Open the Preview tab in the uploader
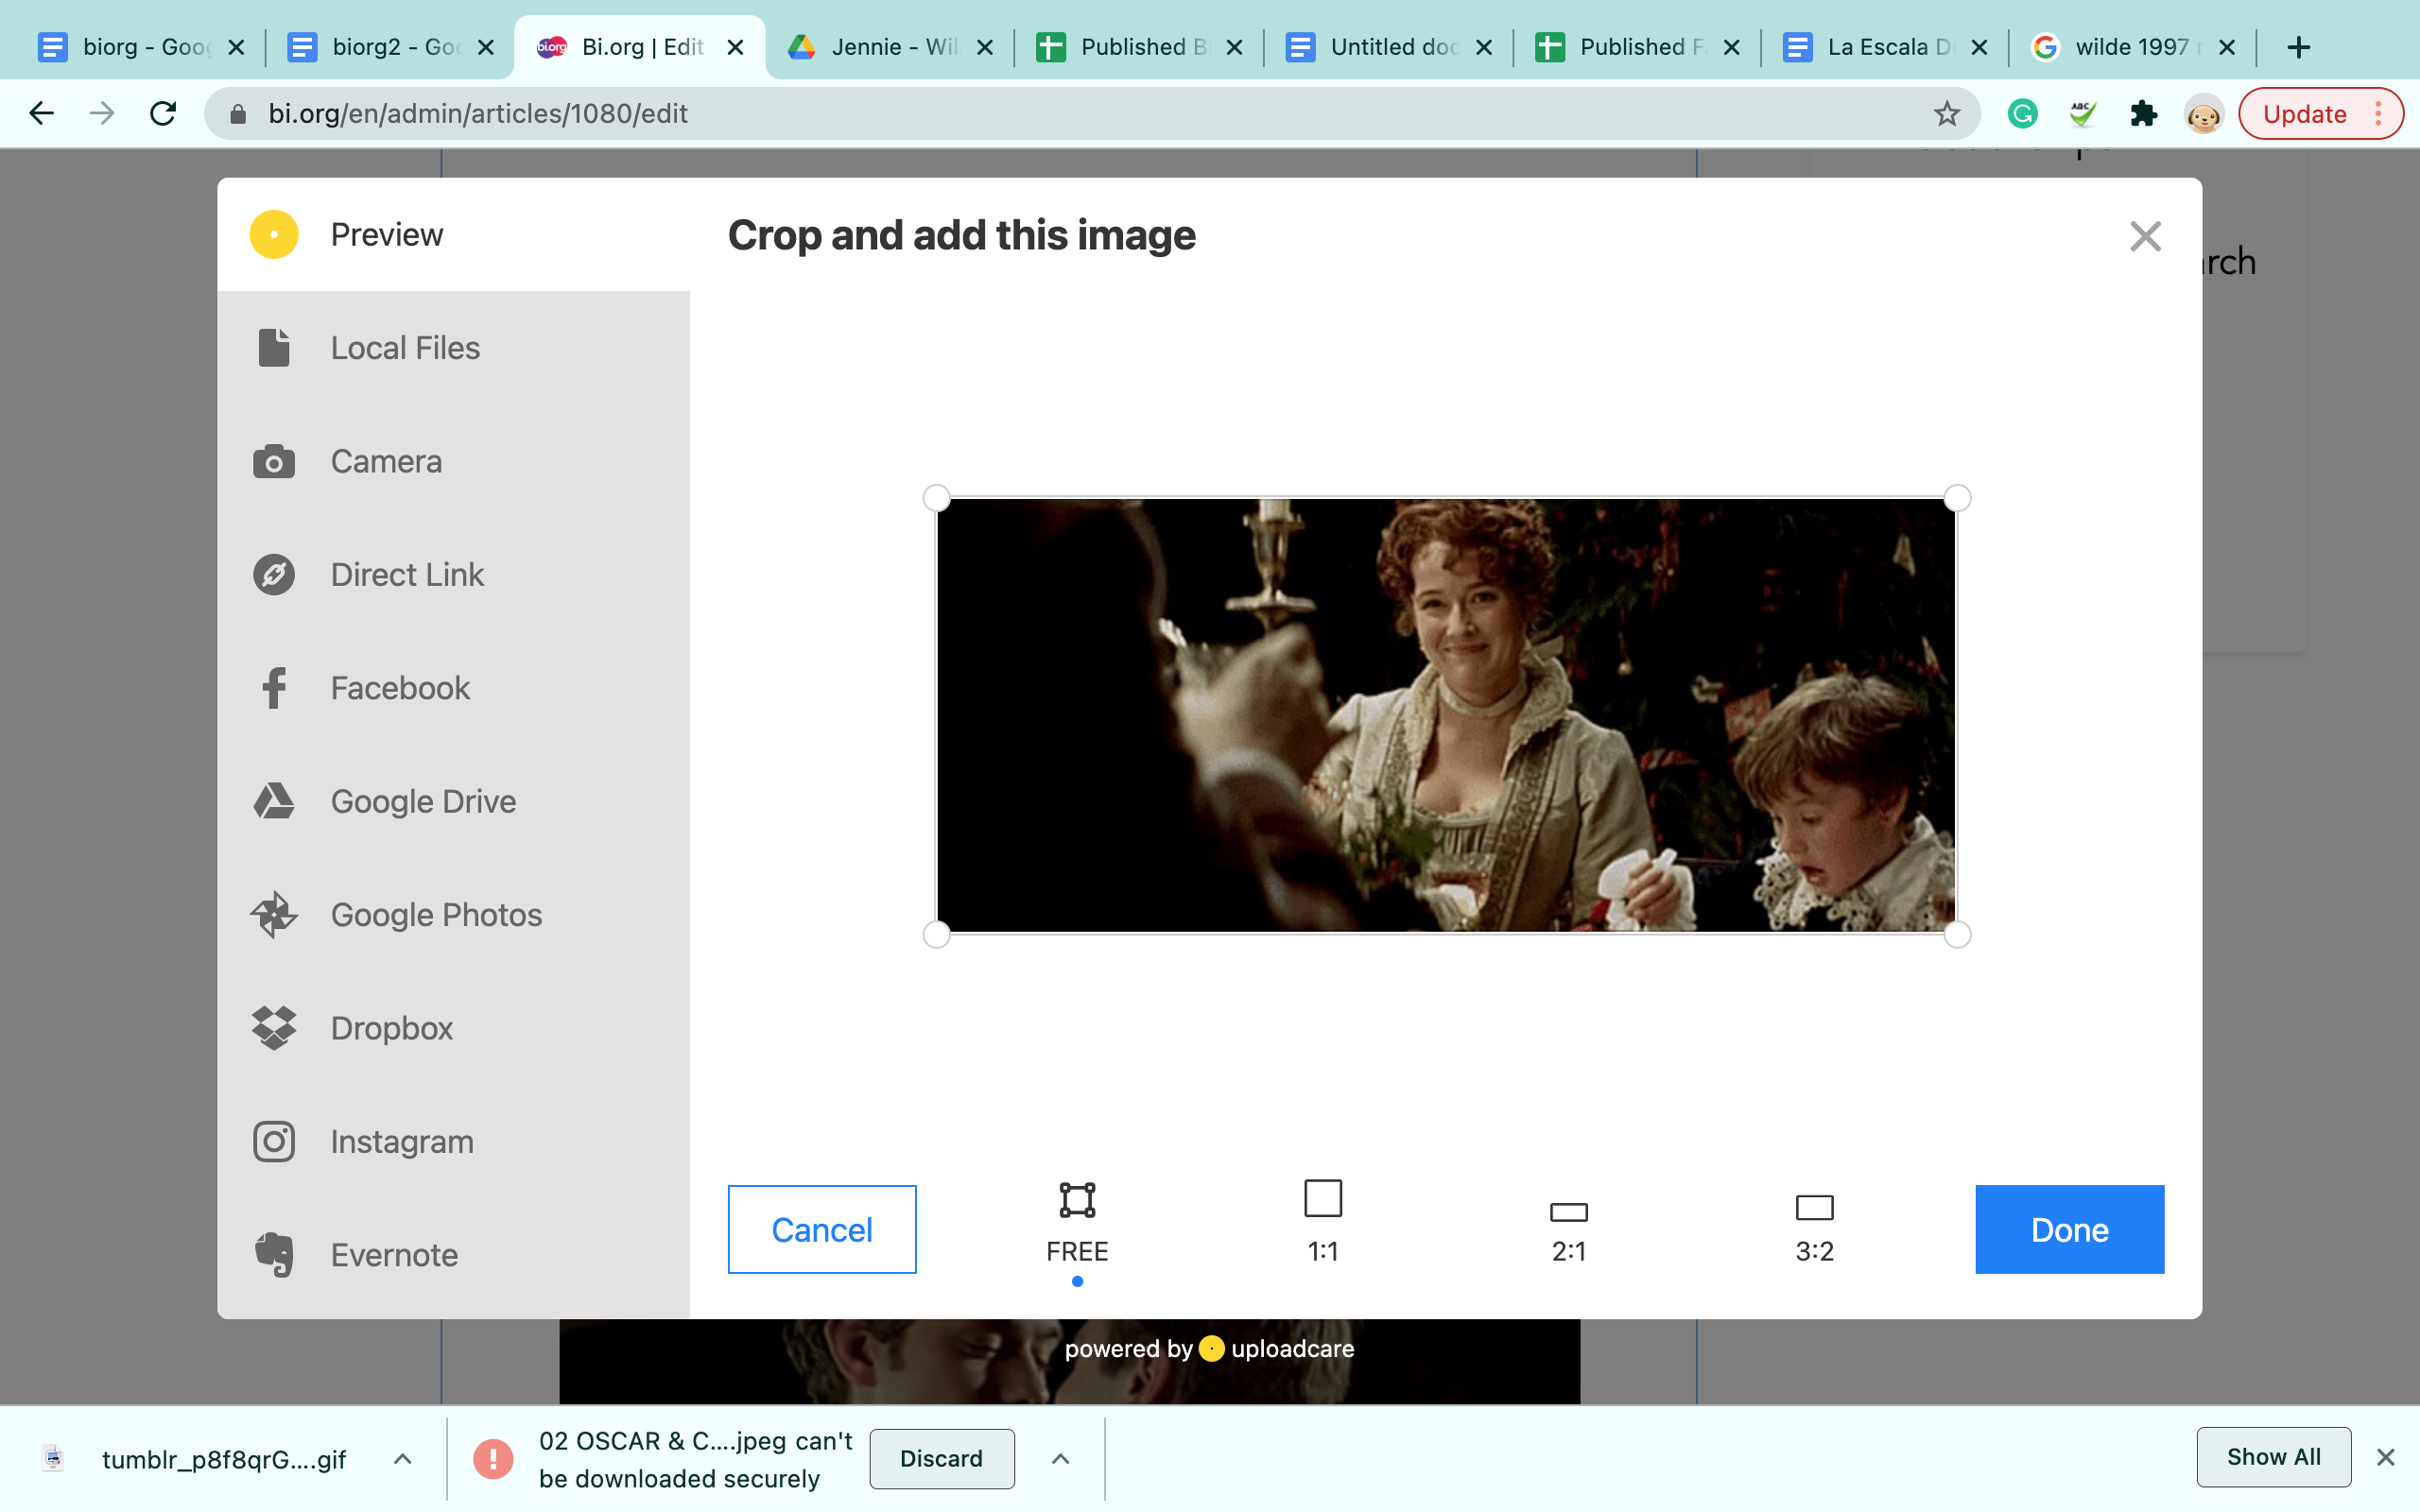2420x1512 pixels. [x=385, y=234]
